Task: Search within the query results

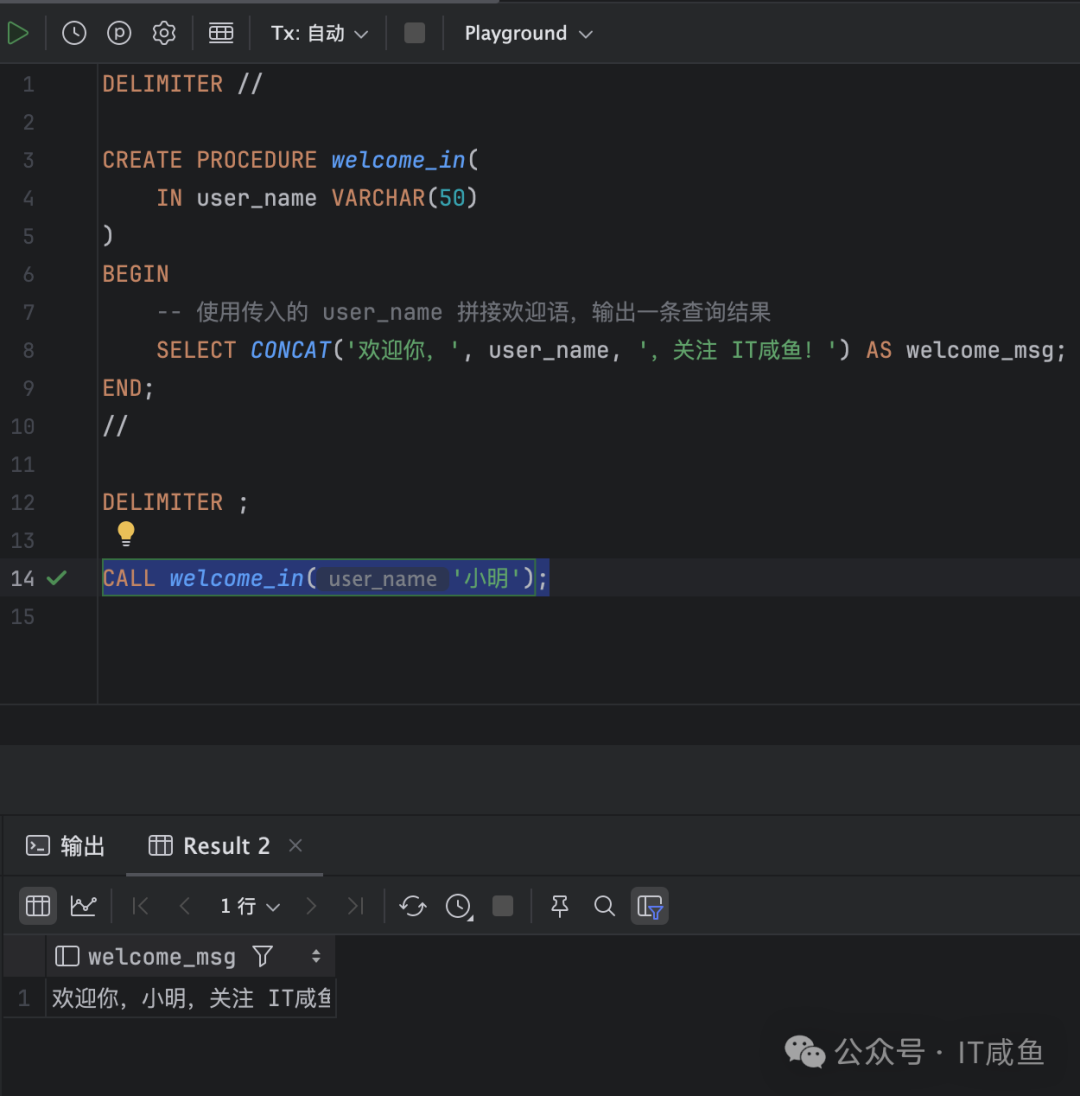Action: pyautogui.click(x=604, y=906)
